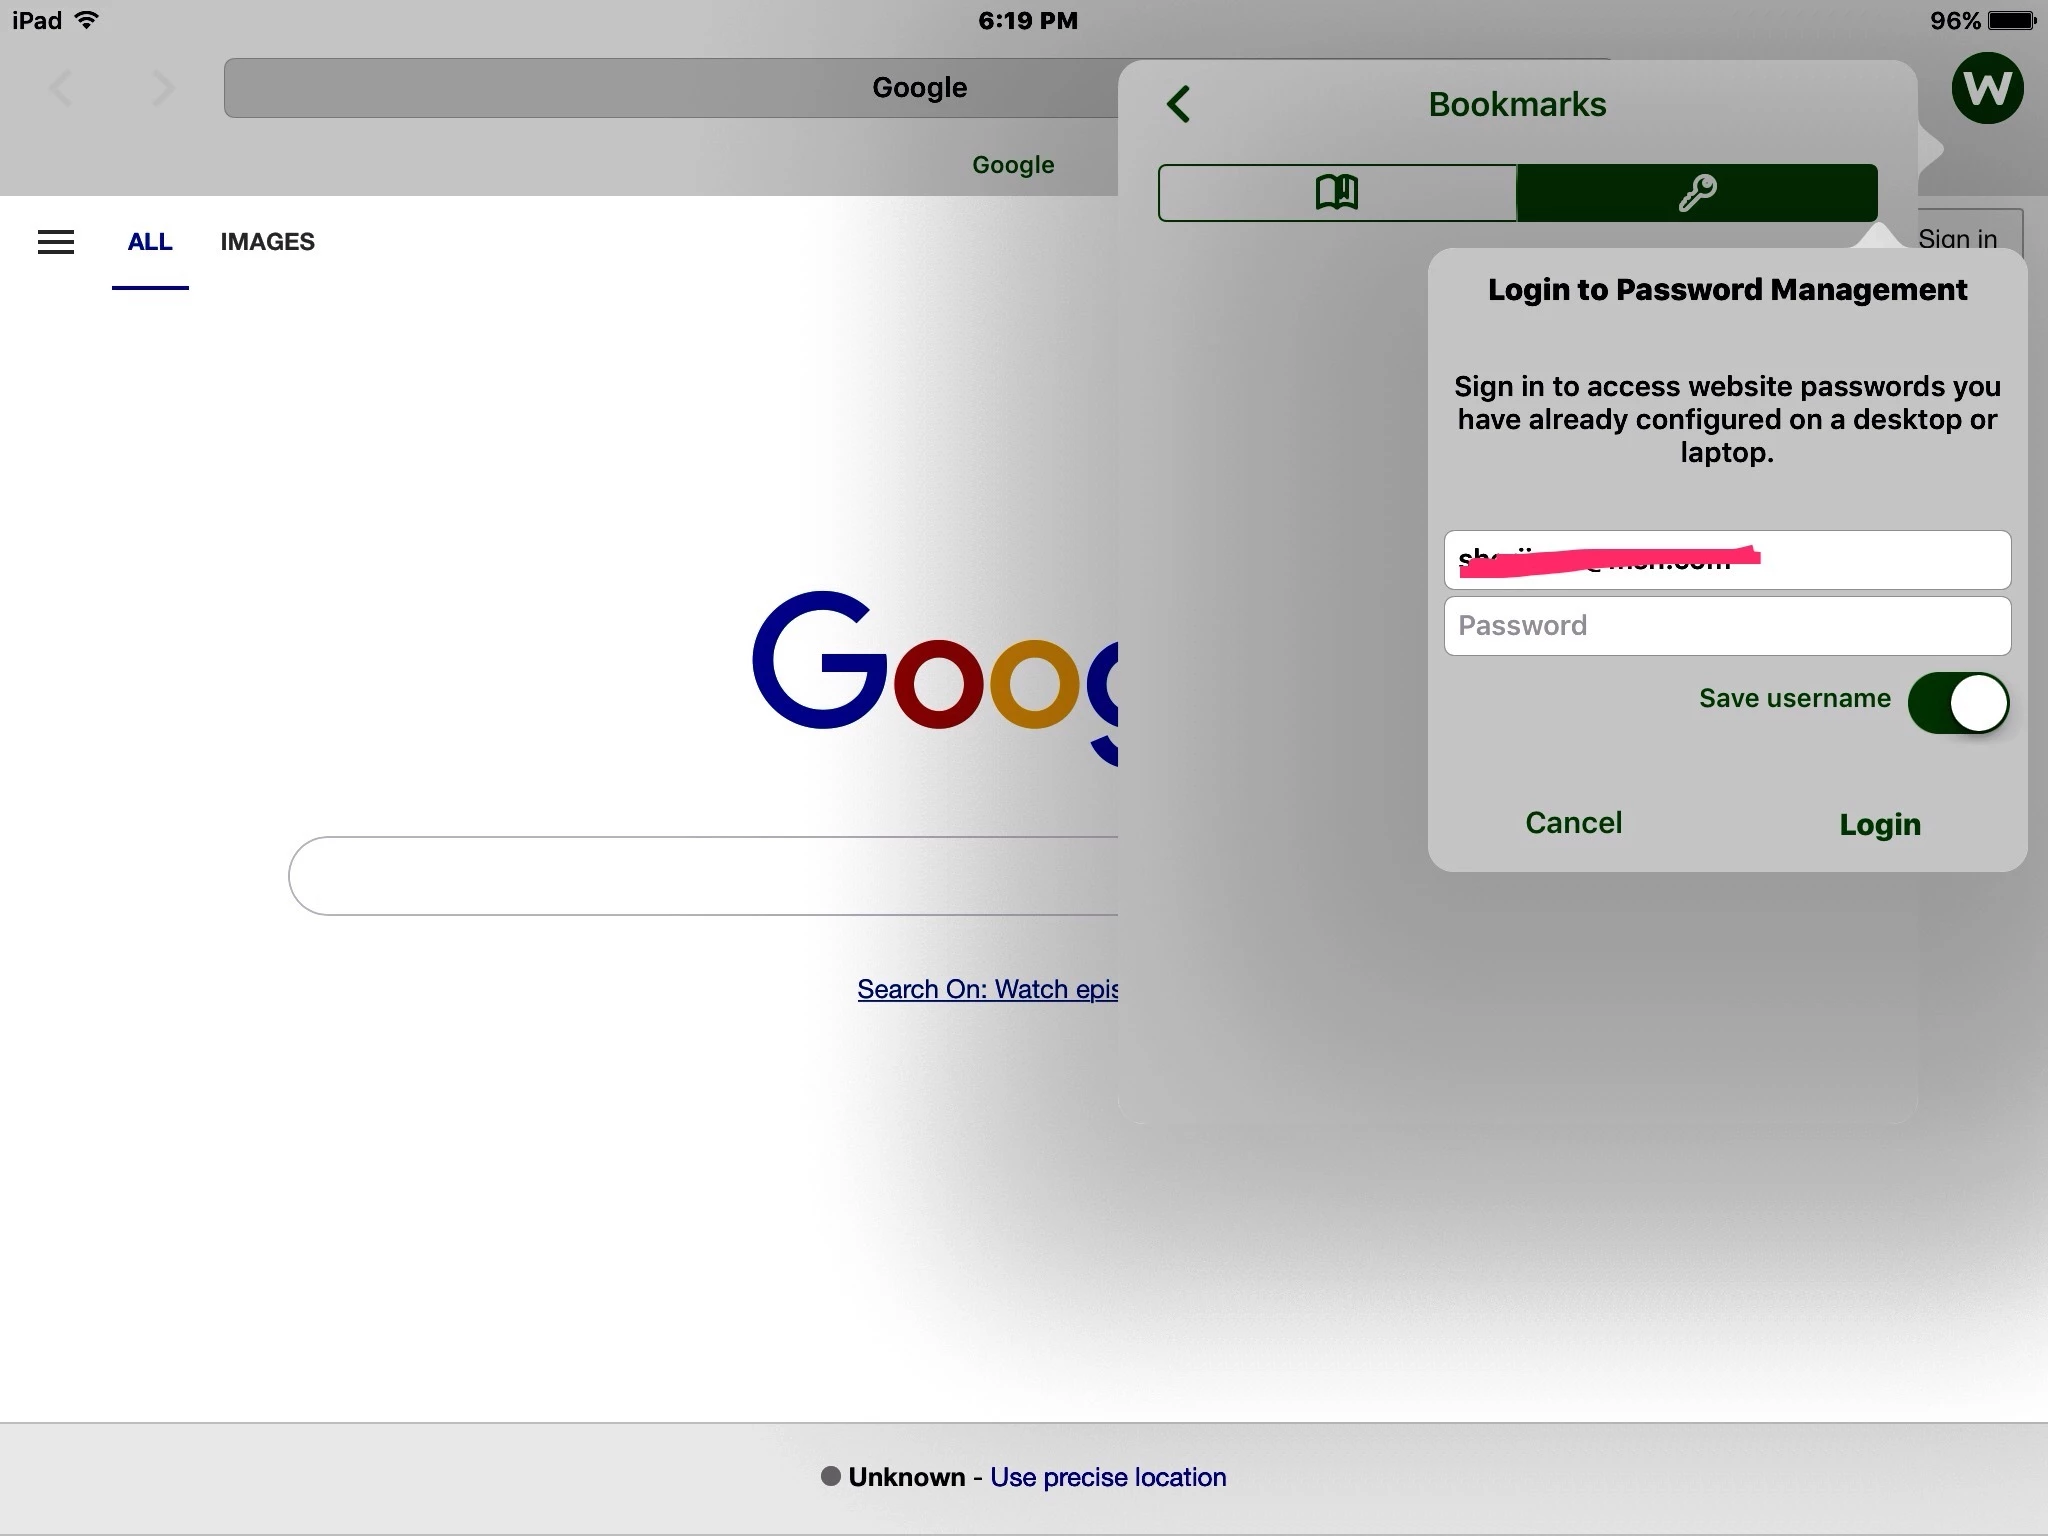
Task: Select the password key icon tab
Action: [x=1697, y=192]
